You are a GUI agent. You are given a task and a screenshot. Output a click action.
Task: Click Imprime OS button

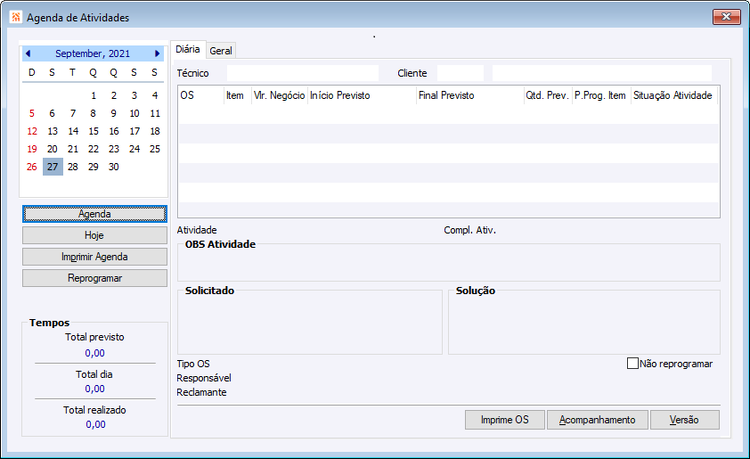tap(505, 420)
